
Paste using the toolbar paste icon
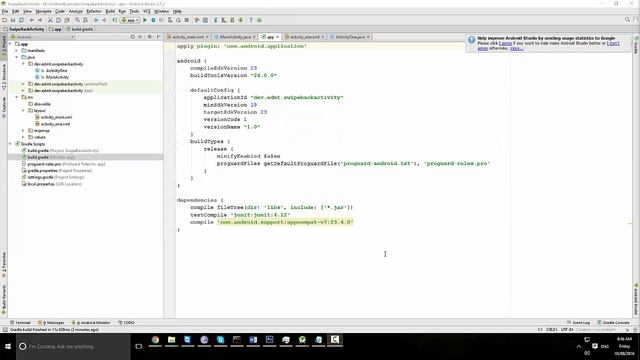67,20
